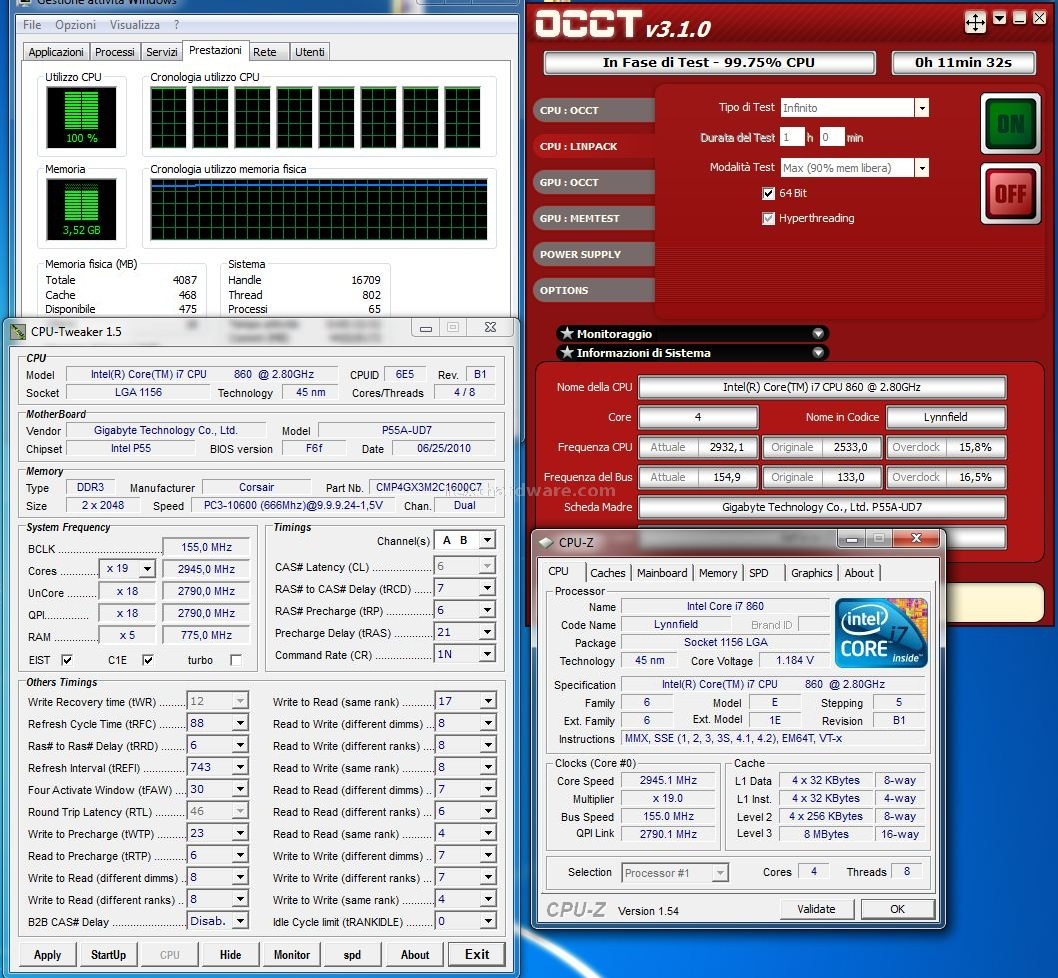Viewport: 1058px width, 978px height.
Task: Open the Idle Cycle limit (tRANKIDLE) dropdown
Action: click(x=487, y=921)
